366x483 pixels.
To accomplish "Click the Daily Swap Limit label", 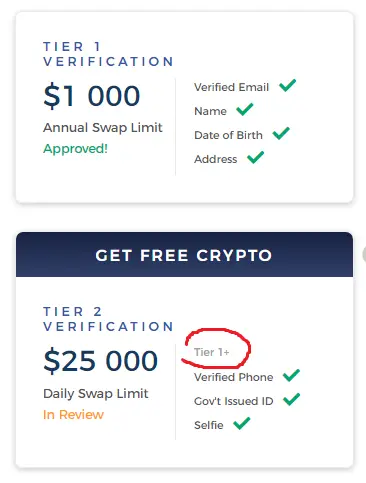I will click(x=96, y=394).
